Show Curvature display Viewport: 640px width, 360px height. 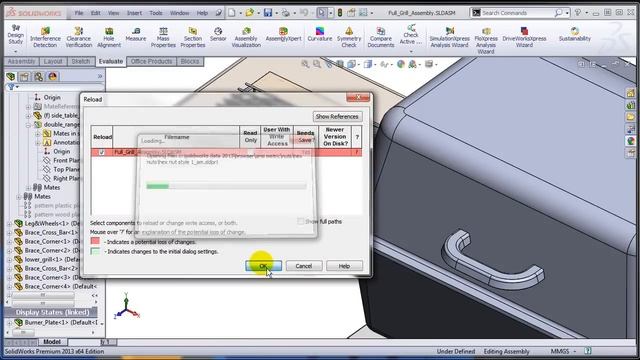click(320, 34)
